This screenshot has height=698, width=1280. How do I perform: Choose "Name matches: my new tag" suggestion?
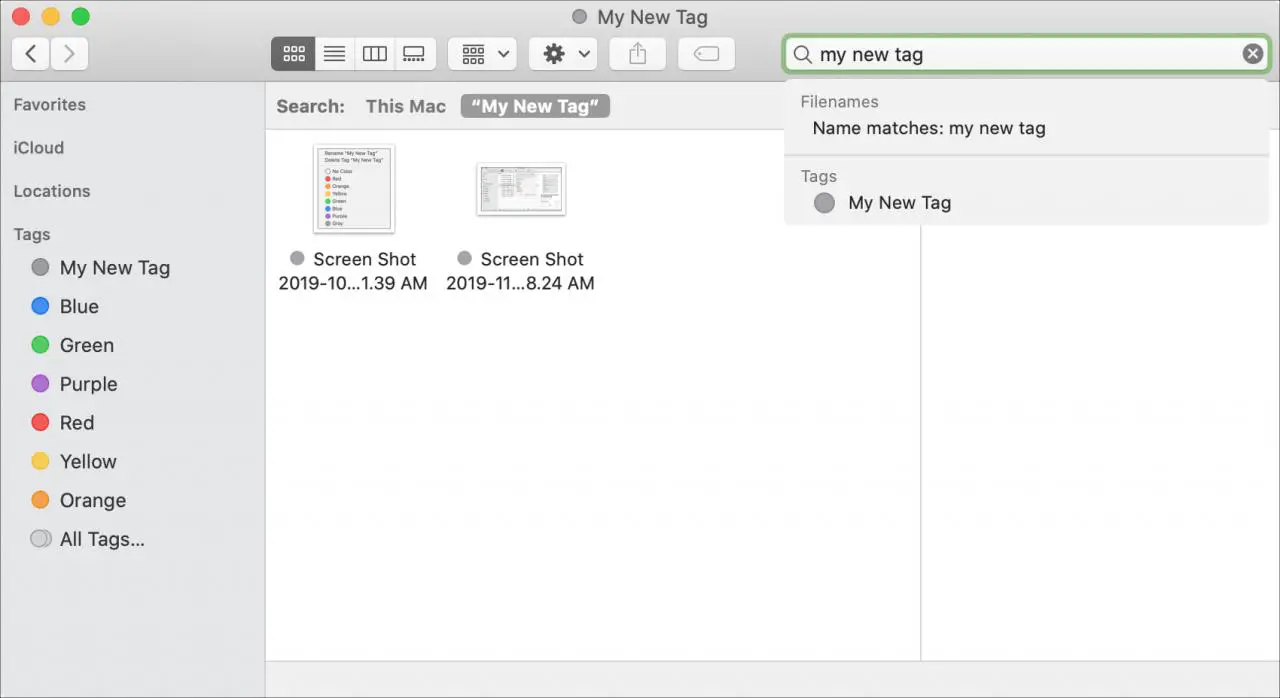pos(928,128)
